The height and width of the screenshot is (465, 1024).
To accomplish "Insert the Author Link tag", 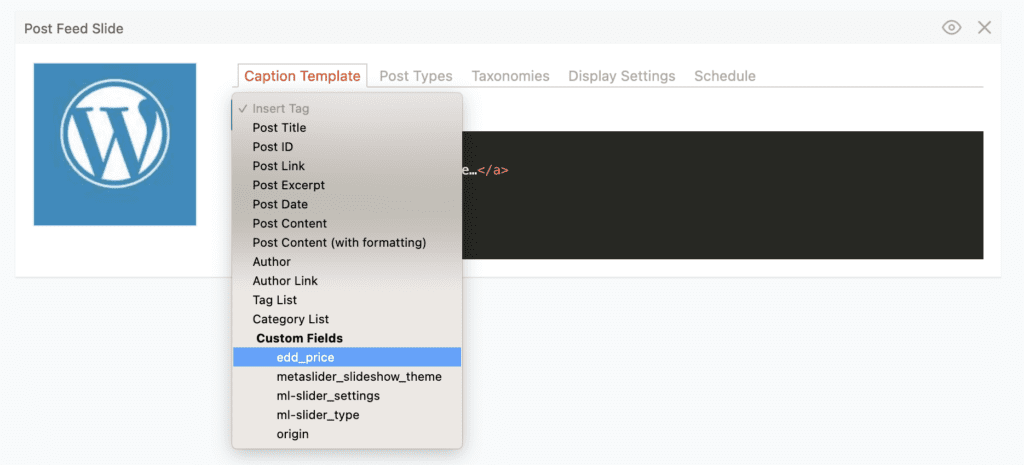I will [347, 281].
